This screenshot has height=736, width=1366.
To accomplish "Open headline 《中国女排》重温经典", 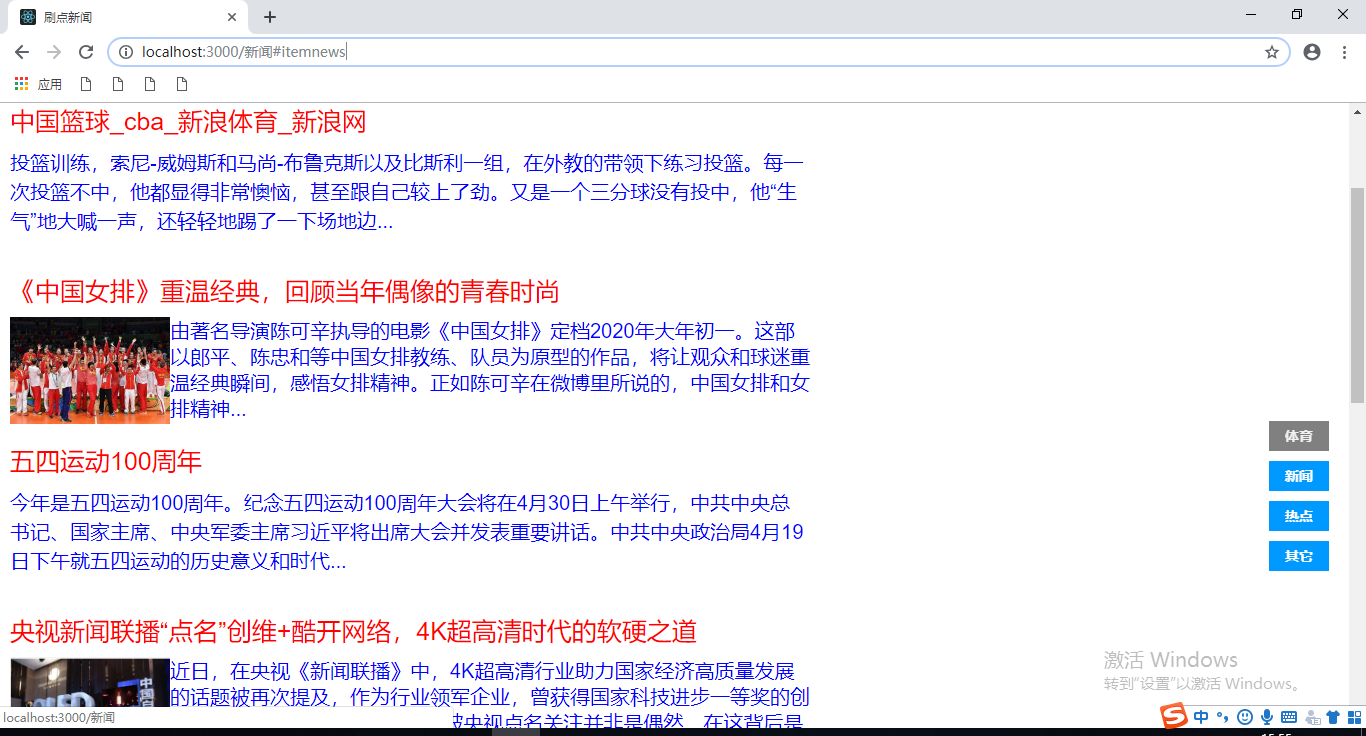I will click(x=285, y=292).
